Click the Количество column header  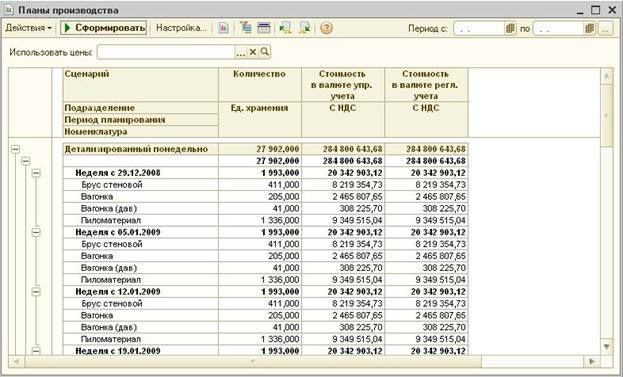[x=260, y=85]
